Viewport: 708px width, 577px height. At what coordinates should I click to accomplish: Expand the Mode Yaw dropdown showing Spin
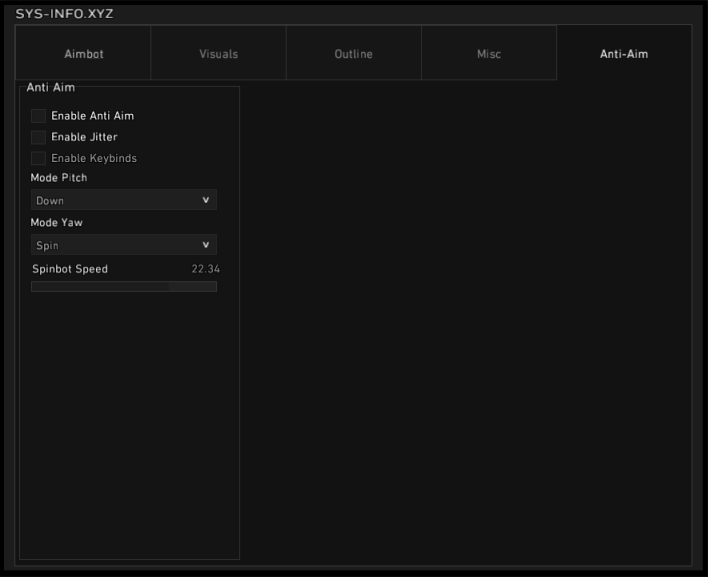coord(115,245)
